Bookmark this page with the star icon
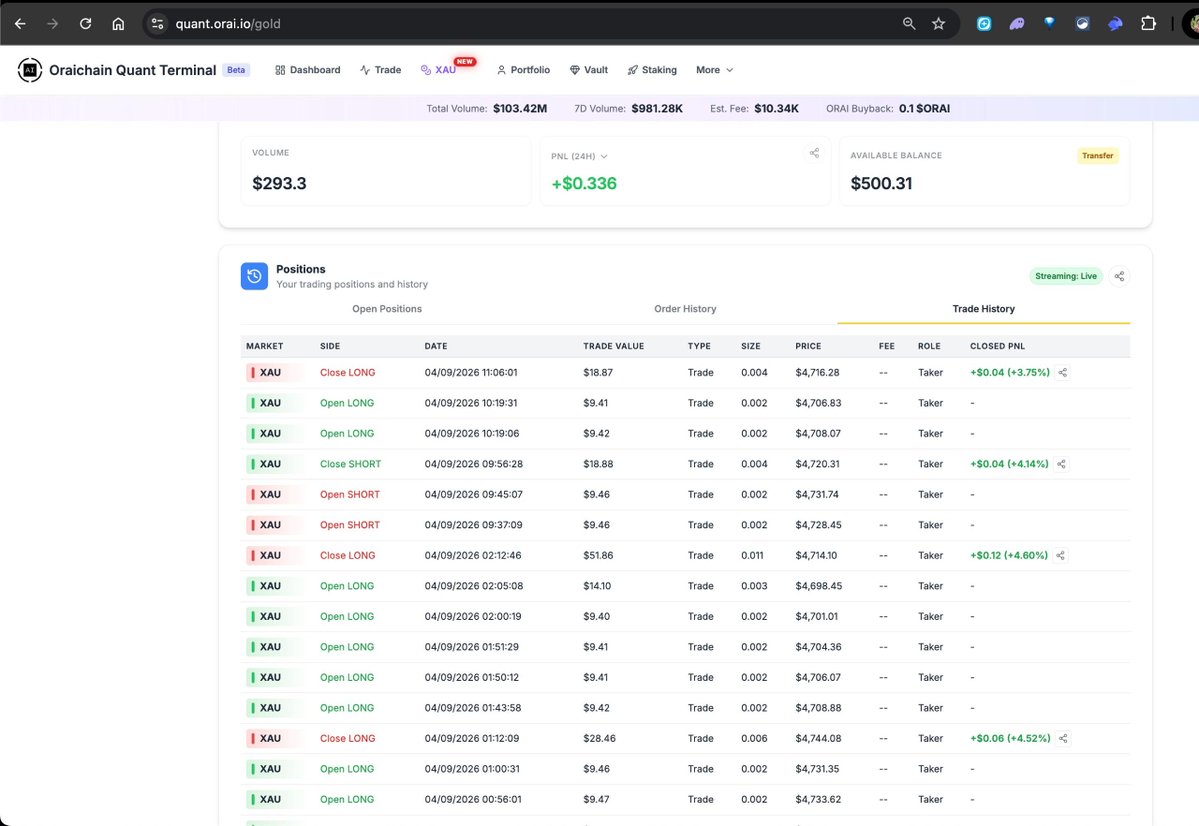Screen dimensions: 1199x826 pos(939,24)
